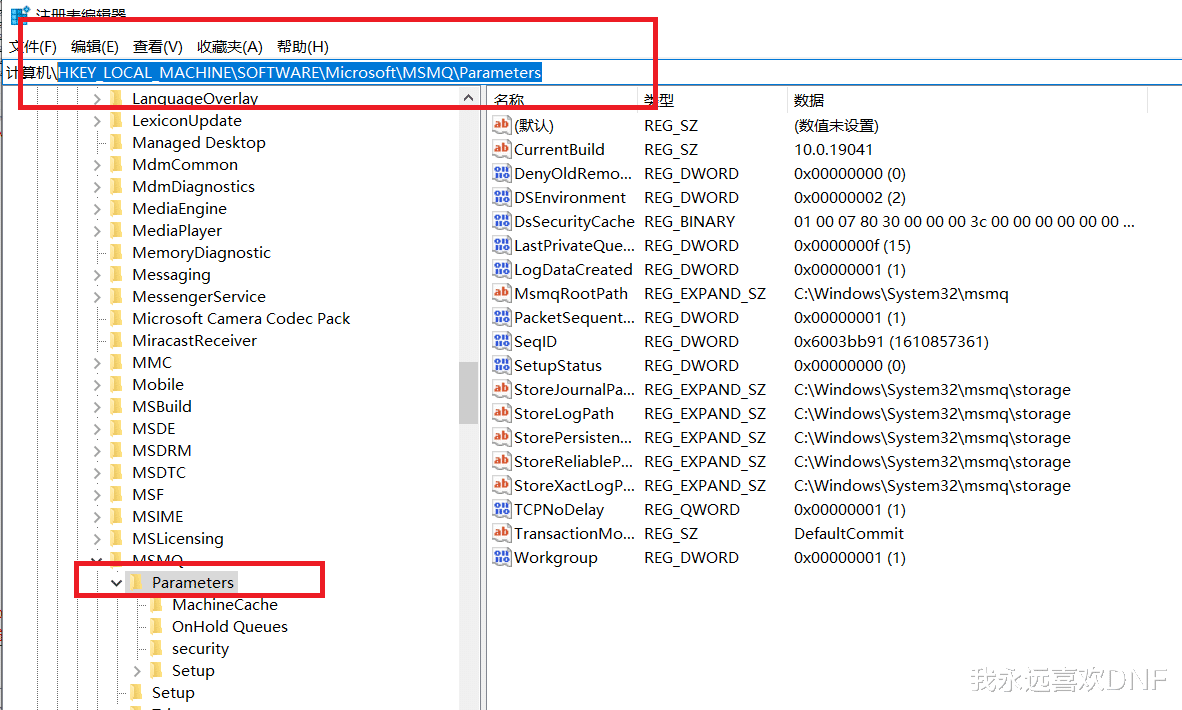Select the MemoryDiagnostic key
The image size is (1182, 710).
click(201, 252)
